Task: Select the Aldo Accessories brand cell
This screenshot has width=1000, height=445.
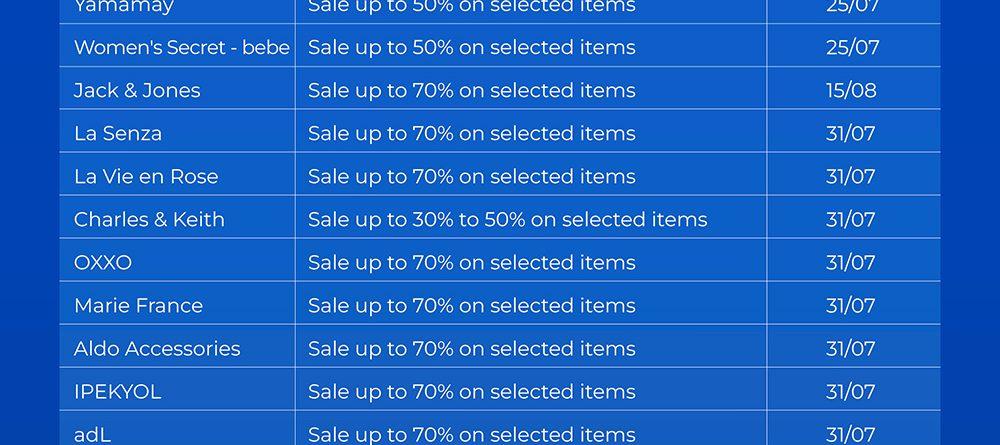Action: 157,348
